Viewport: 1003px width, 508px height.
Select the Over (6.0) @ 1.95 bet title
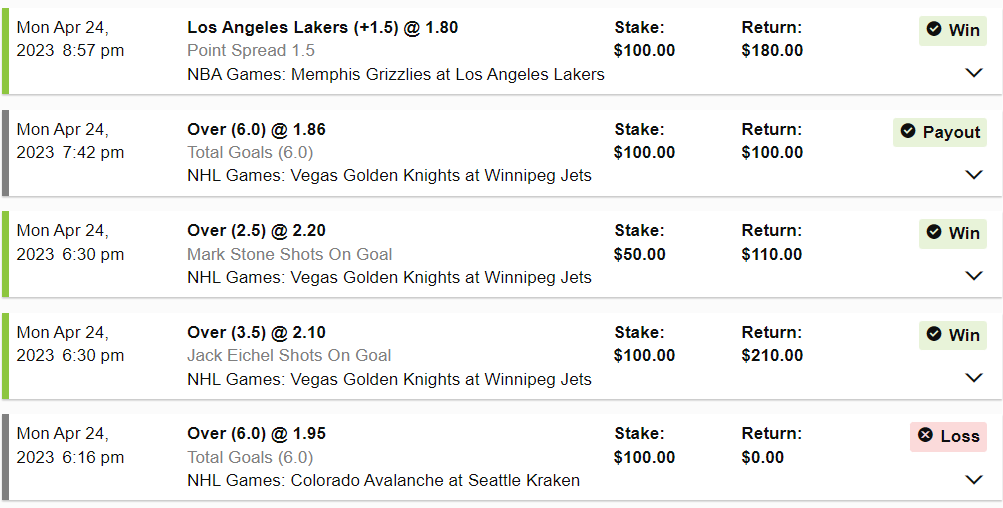pos(256,434)
